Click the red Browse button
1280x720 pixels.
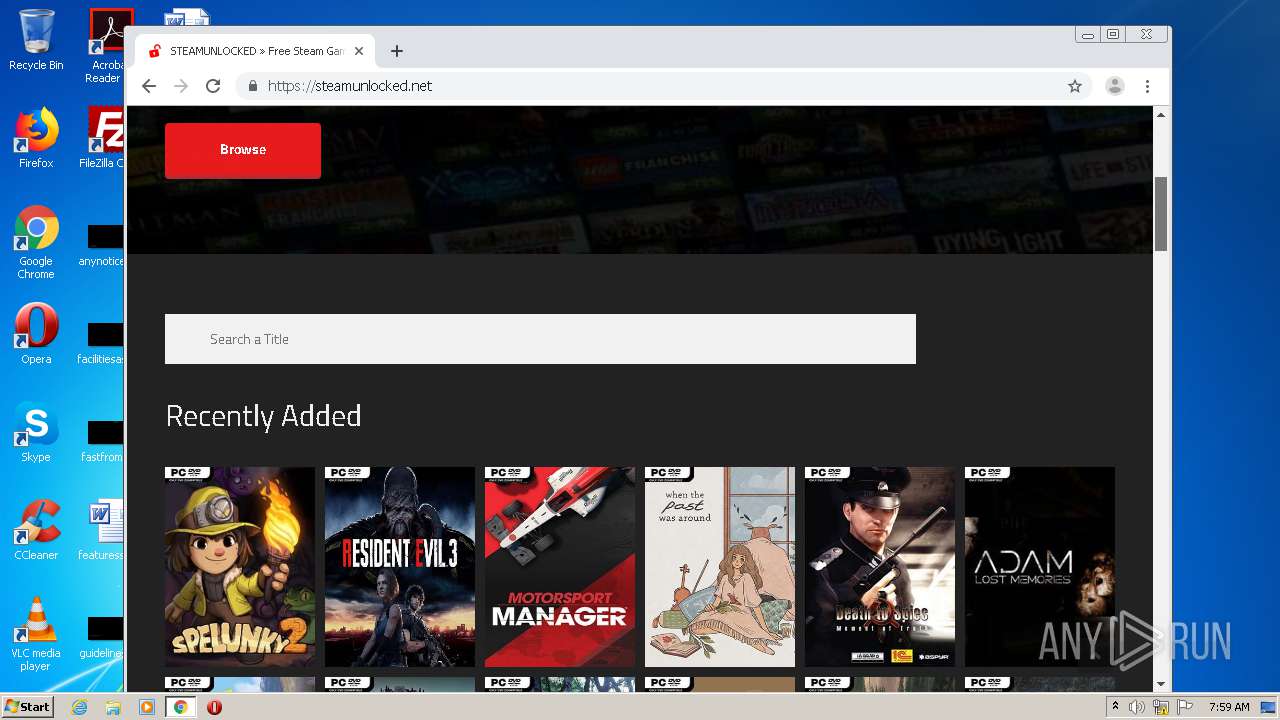(x=243, y=150)
